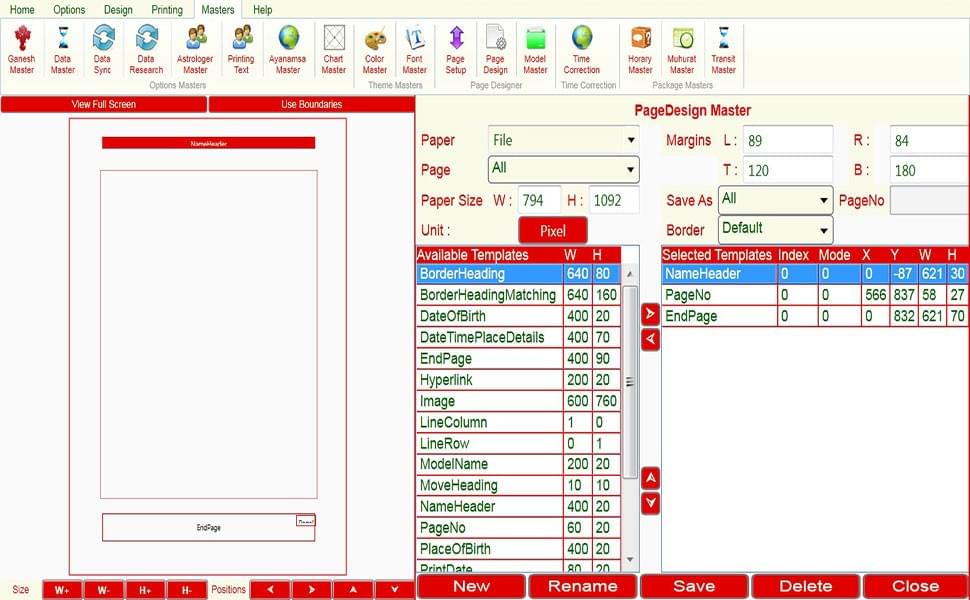
Task: Click the Rename button
Action: tap(583, 586)
